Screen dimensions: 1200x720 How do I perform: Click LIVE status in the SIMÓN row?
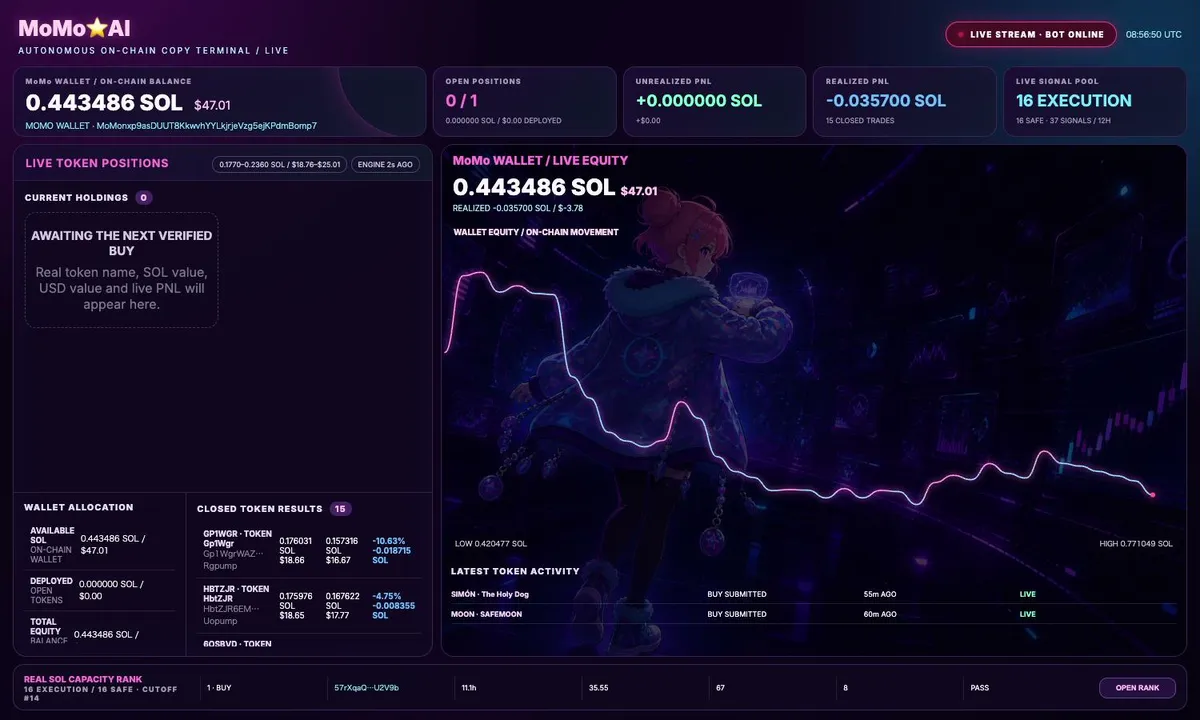pyautogui.click(x=1028, y=594)
